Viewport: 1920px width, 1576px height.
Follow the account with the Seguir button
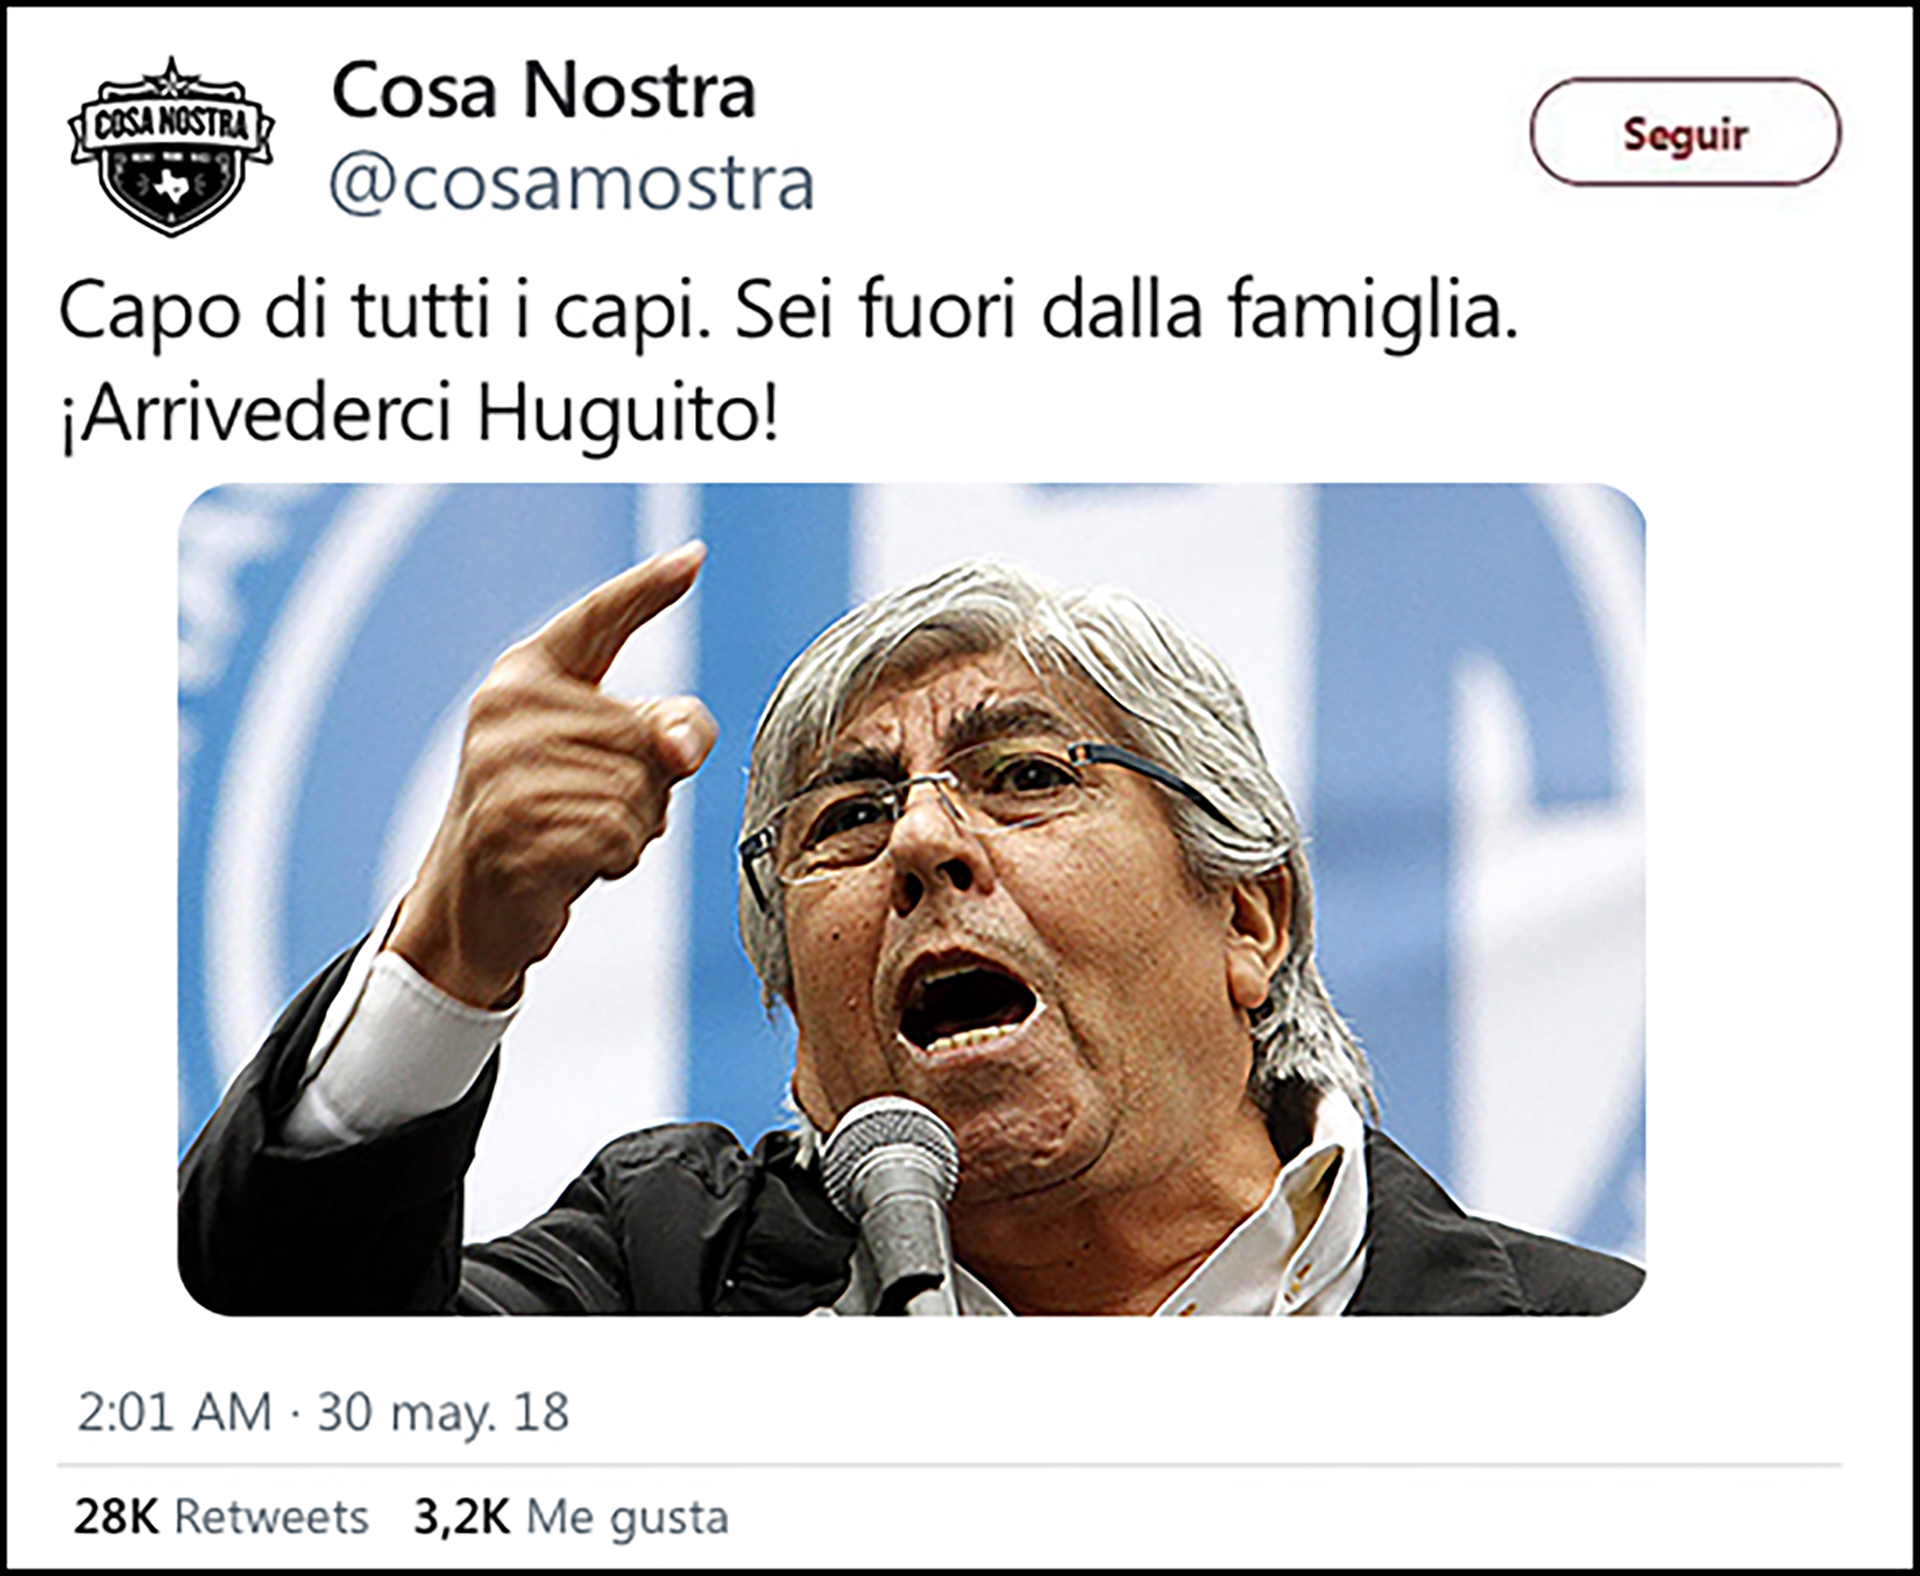pos(1685,132)
